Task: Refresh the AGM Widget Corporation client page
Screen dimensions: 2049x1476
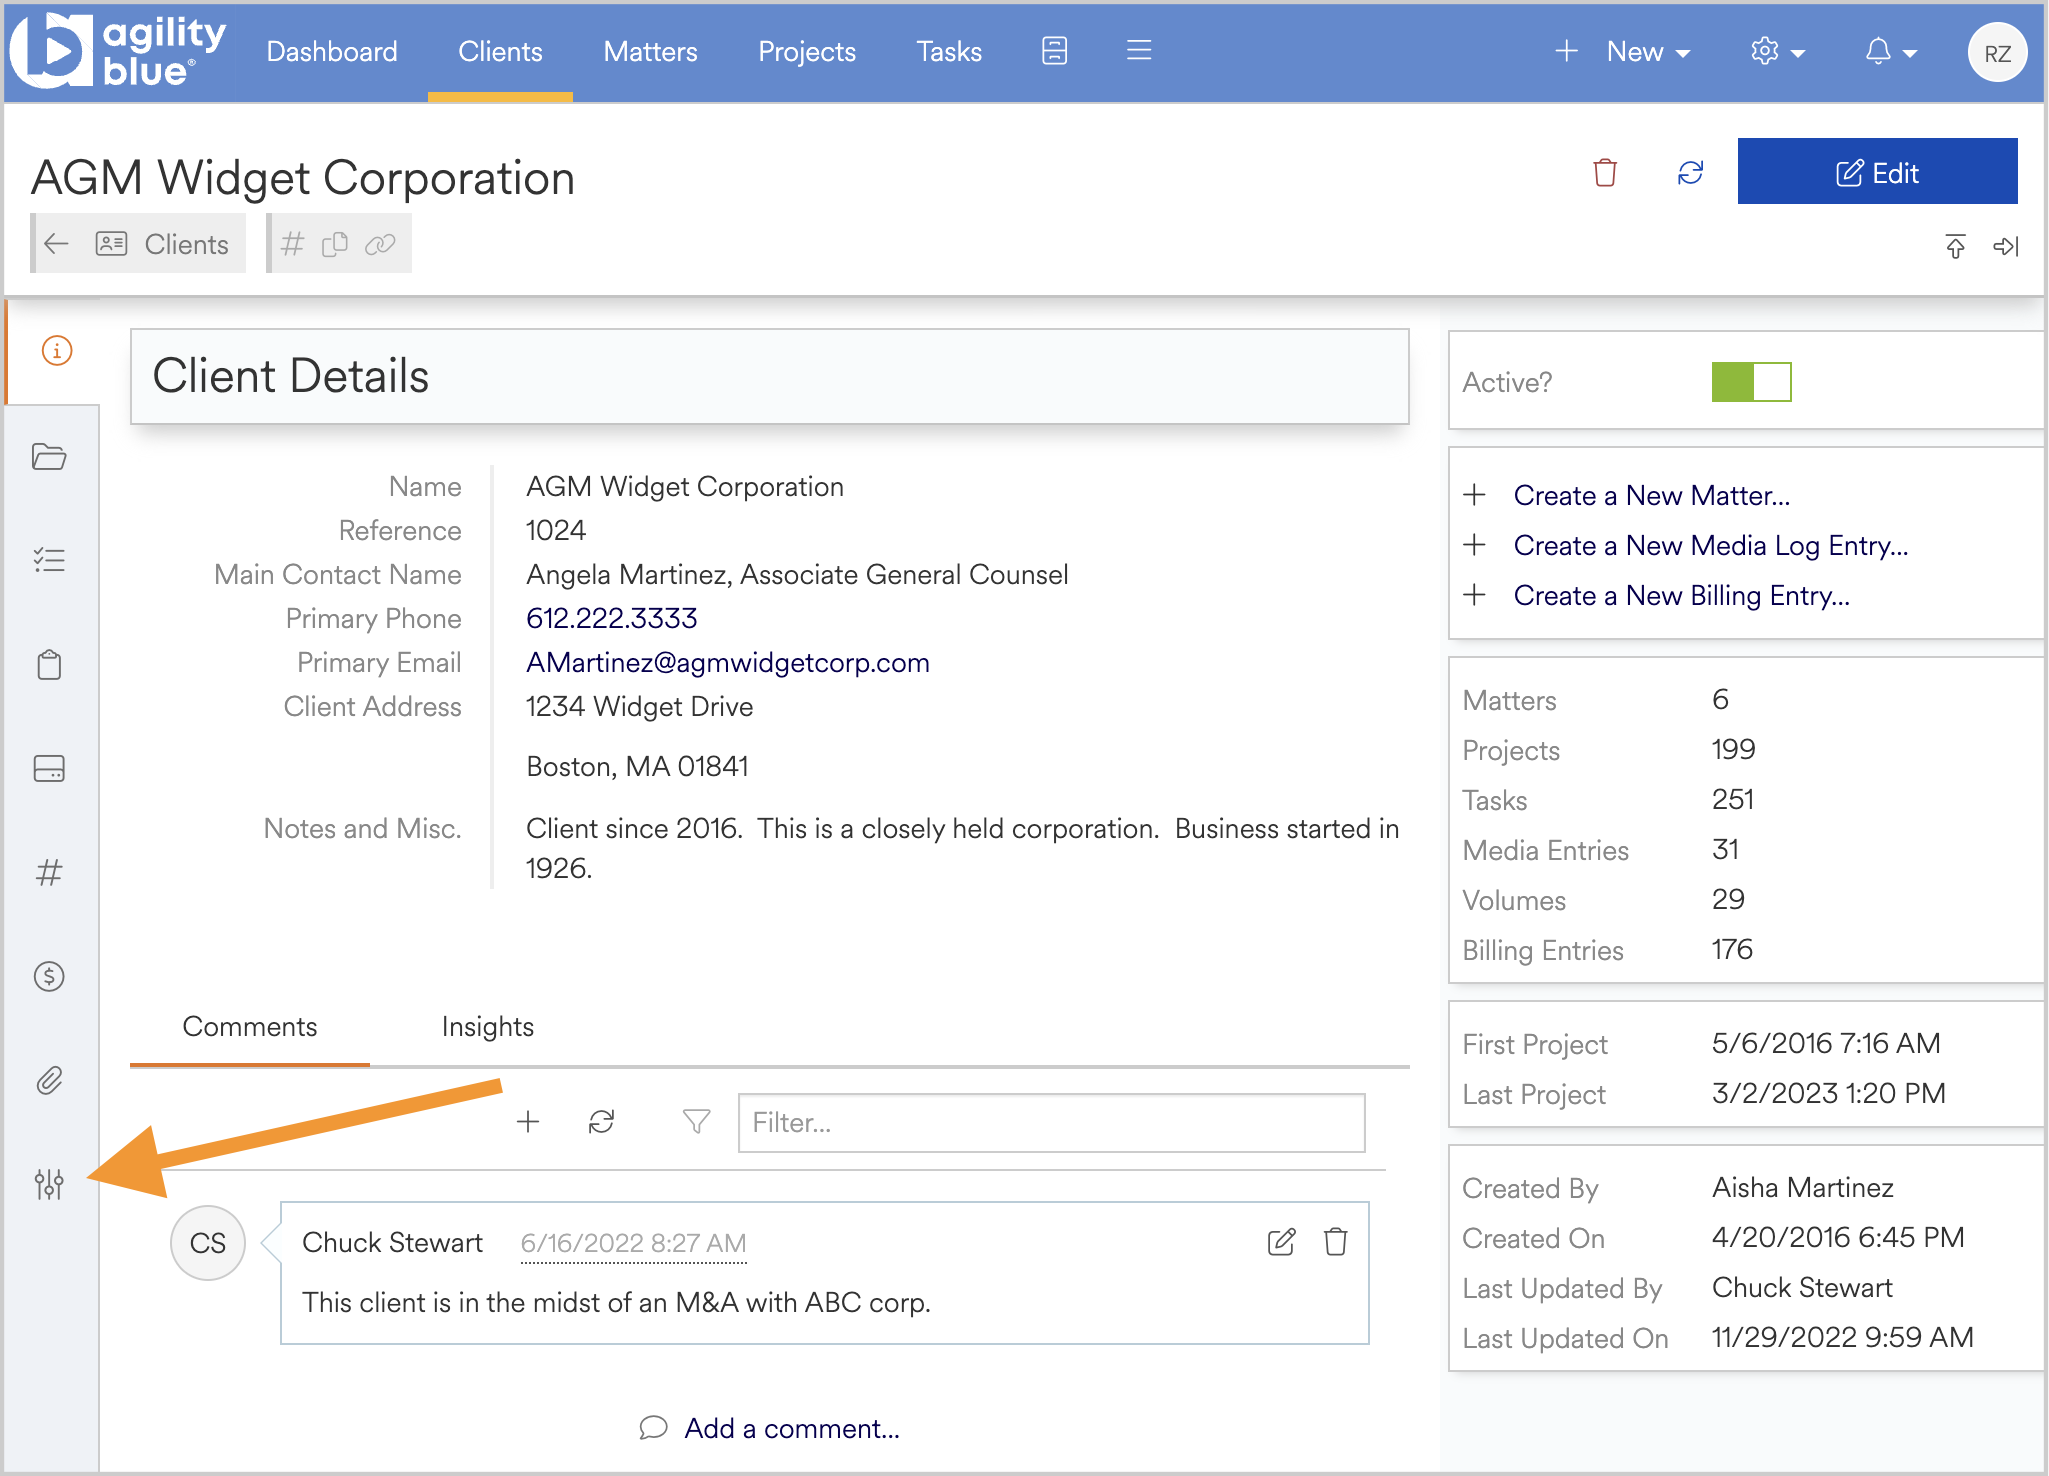Action: pyautogui.click(x=1690, y=172)
